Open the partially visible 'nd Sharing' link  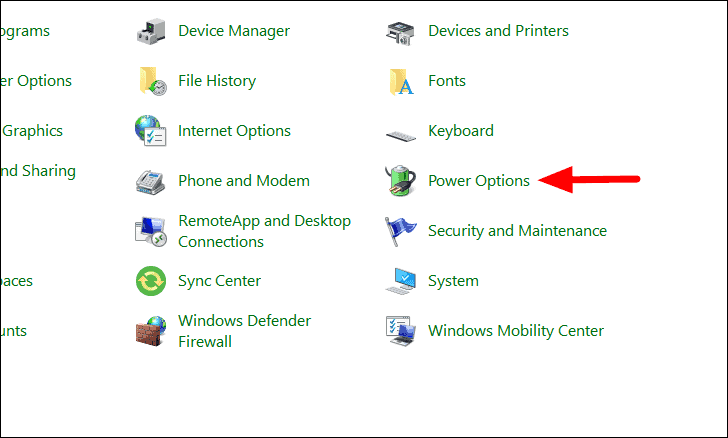tap(38, 171)
